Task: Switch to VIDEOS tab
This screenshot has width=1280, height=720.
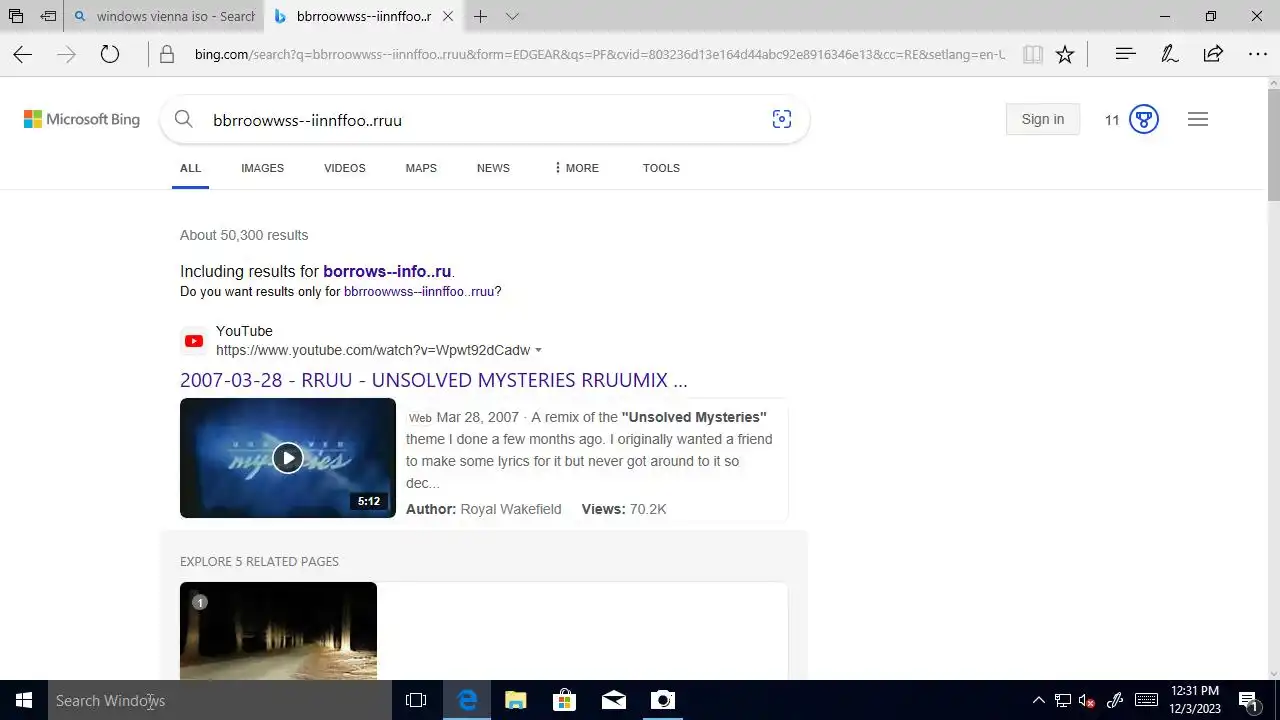Action: [345, 168]
